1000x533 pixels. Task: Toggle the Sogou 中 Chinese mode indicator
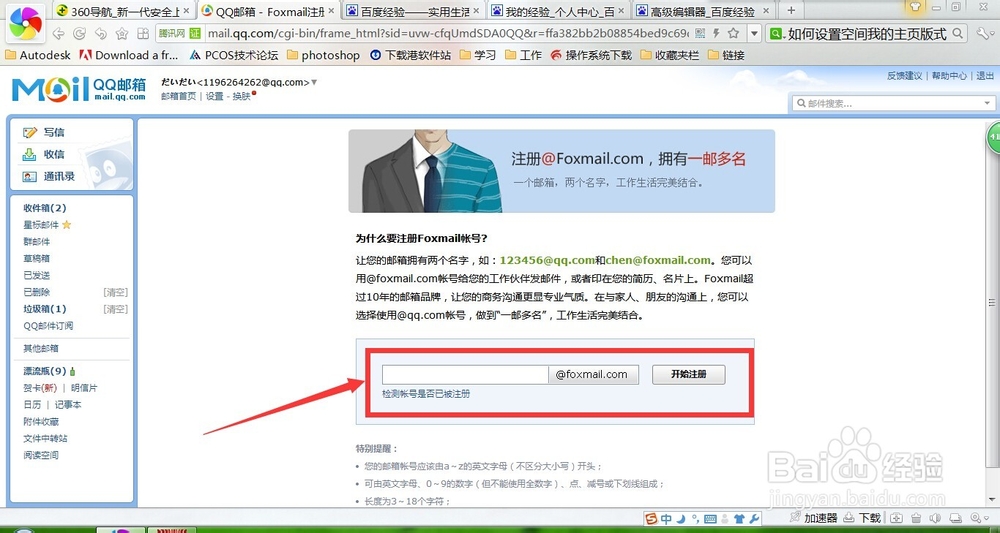coord(666,518)
